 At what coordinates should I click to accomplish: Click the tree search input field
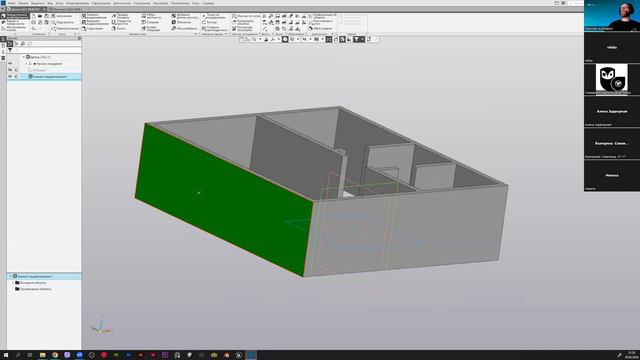tap(47, 50)
